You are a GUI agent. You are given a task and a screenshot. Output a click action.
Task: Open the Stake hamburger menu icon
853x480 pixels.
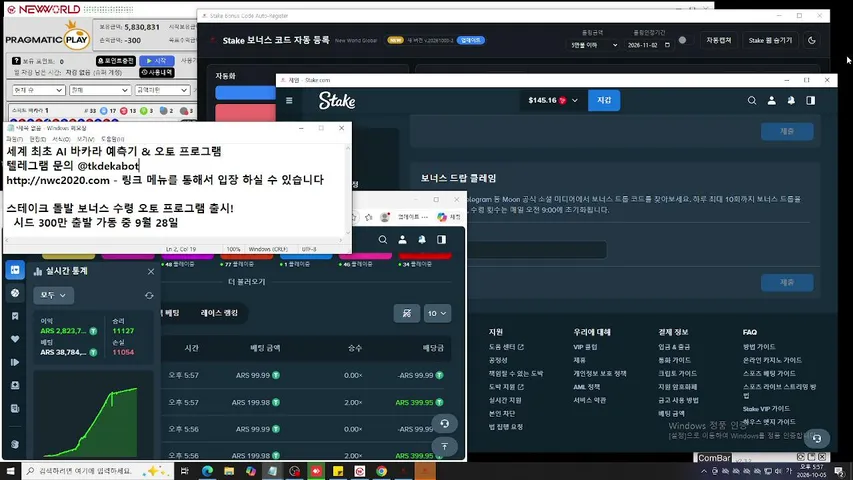[x=289, y=101]
